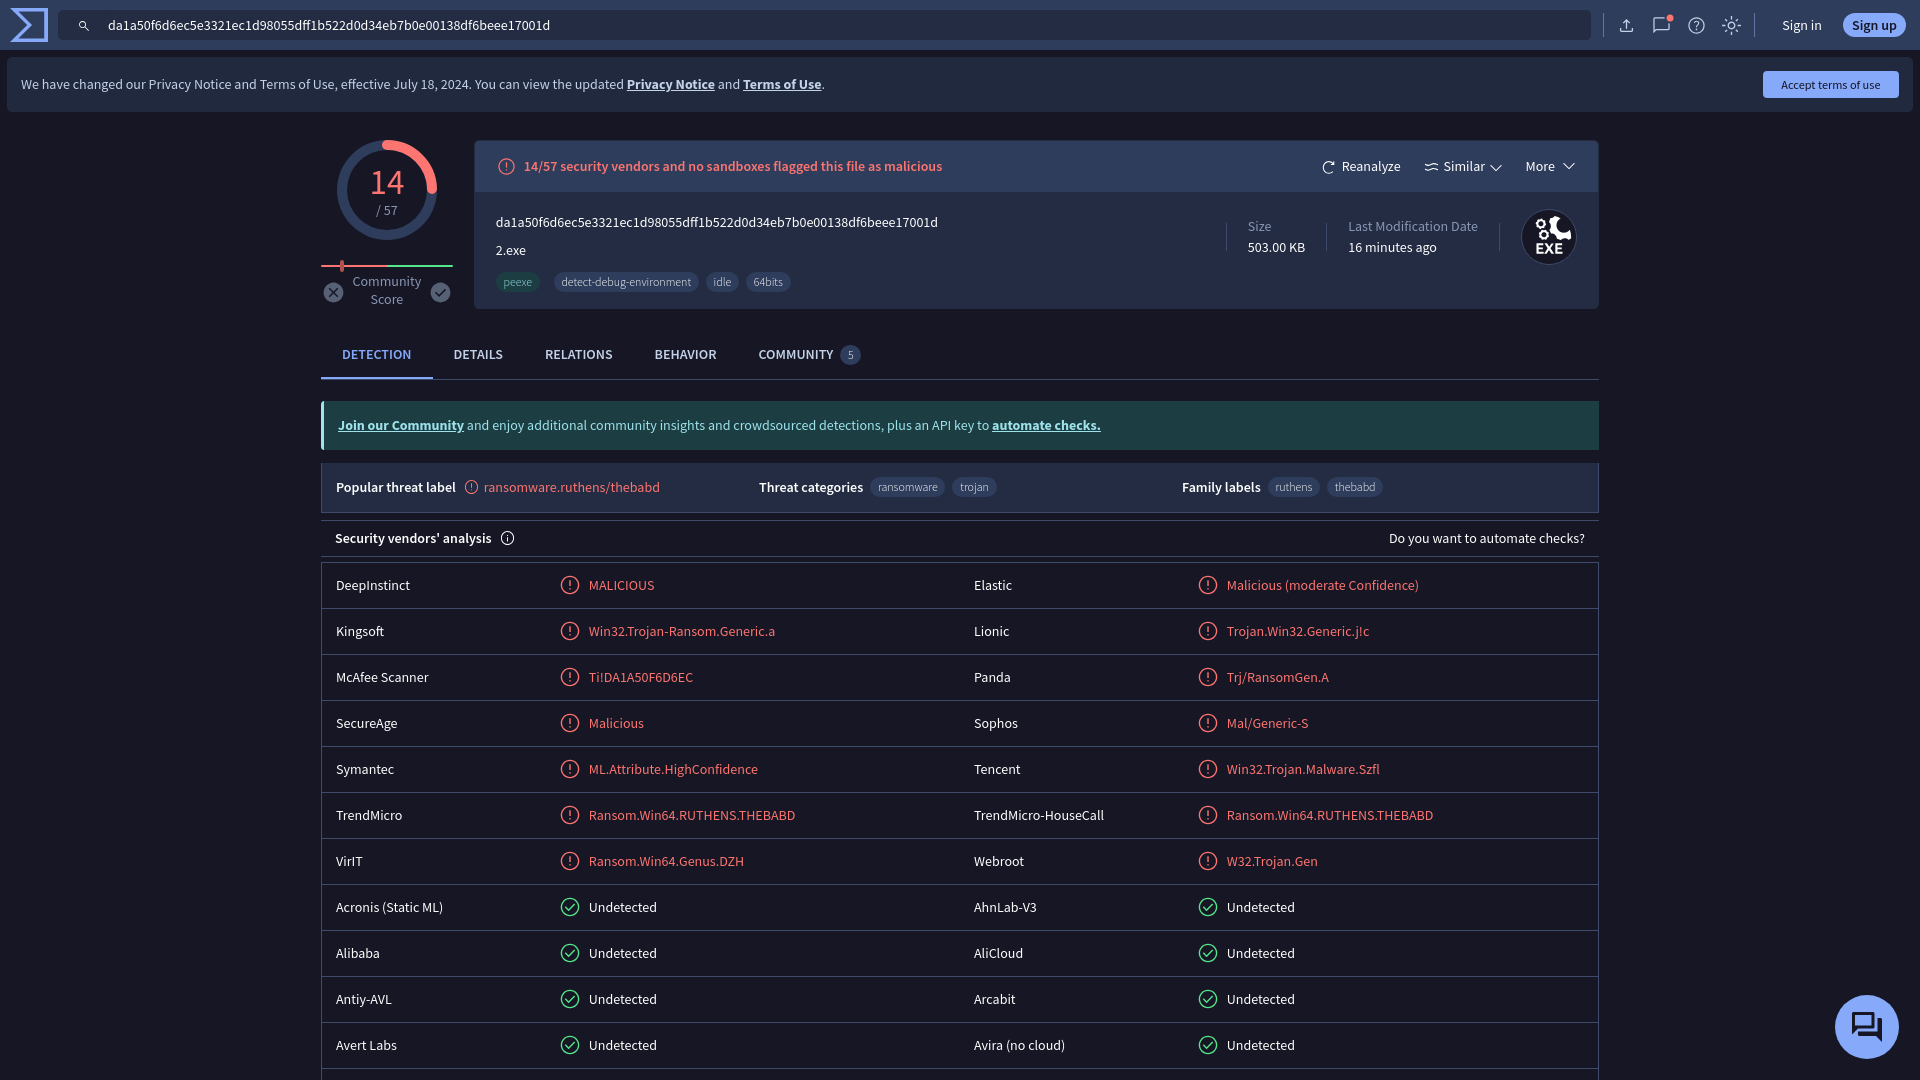Click the check icon in Alibaba row
Viewport: 1920px width, 1080px height.
pyautogui.click(x=570, y=954)
